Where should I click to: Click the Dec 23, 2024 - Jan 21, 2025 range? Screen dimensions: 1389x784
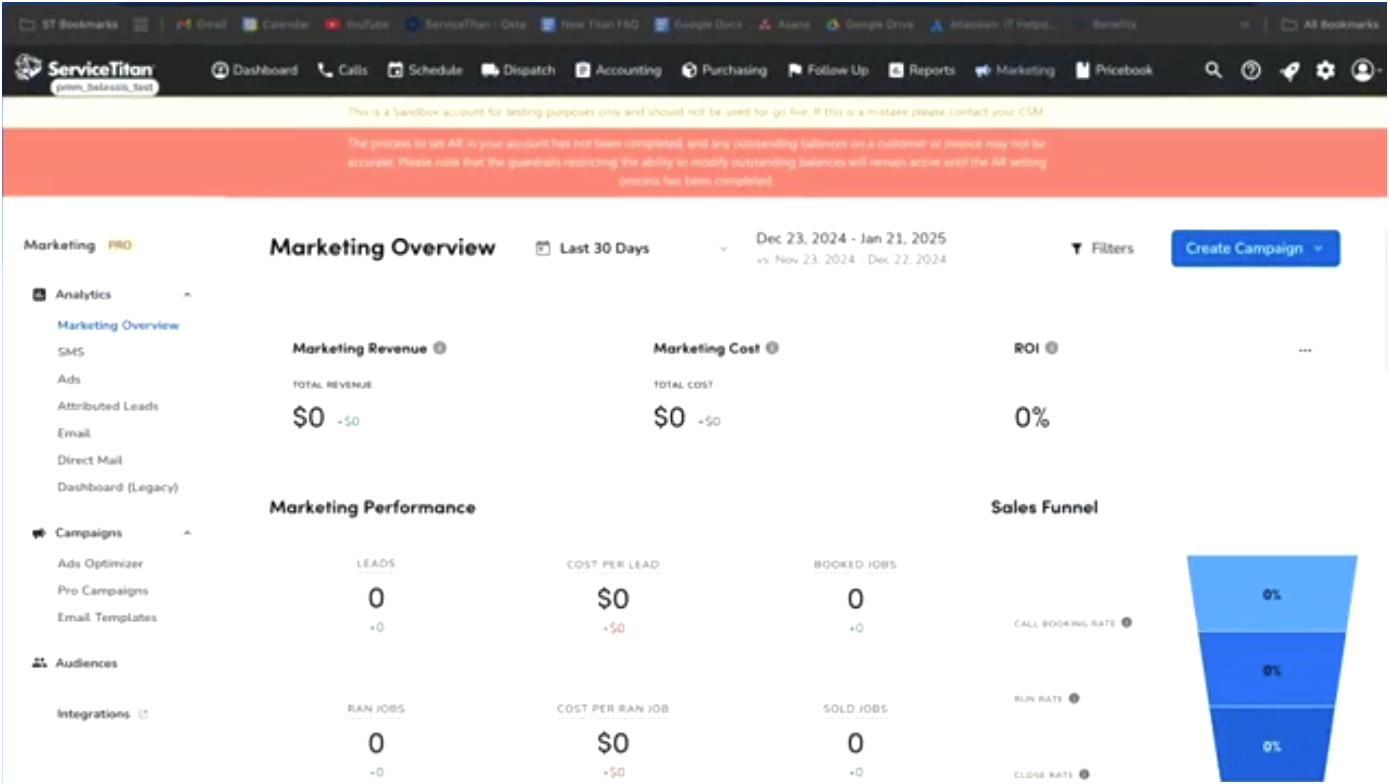(x=851, y=238)
